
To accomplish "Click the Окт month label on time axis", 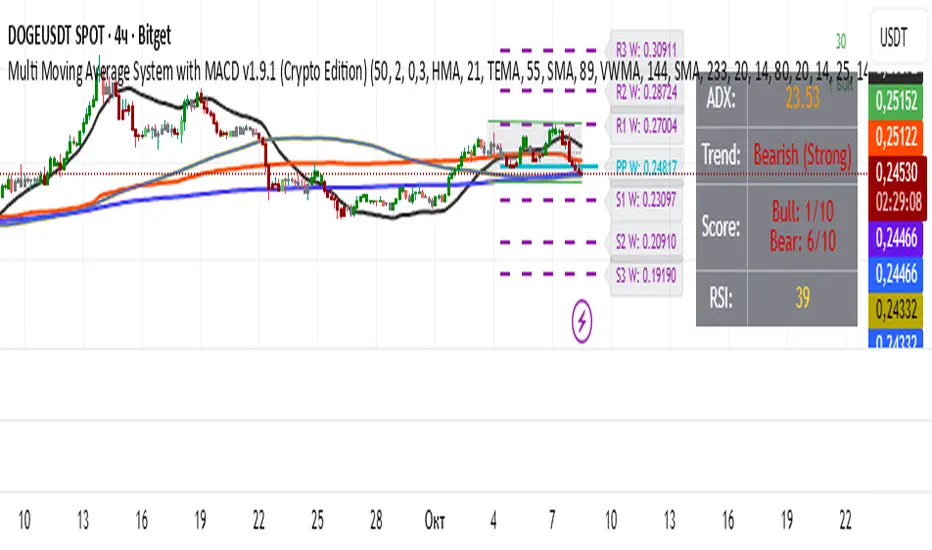I will [434, 521].
